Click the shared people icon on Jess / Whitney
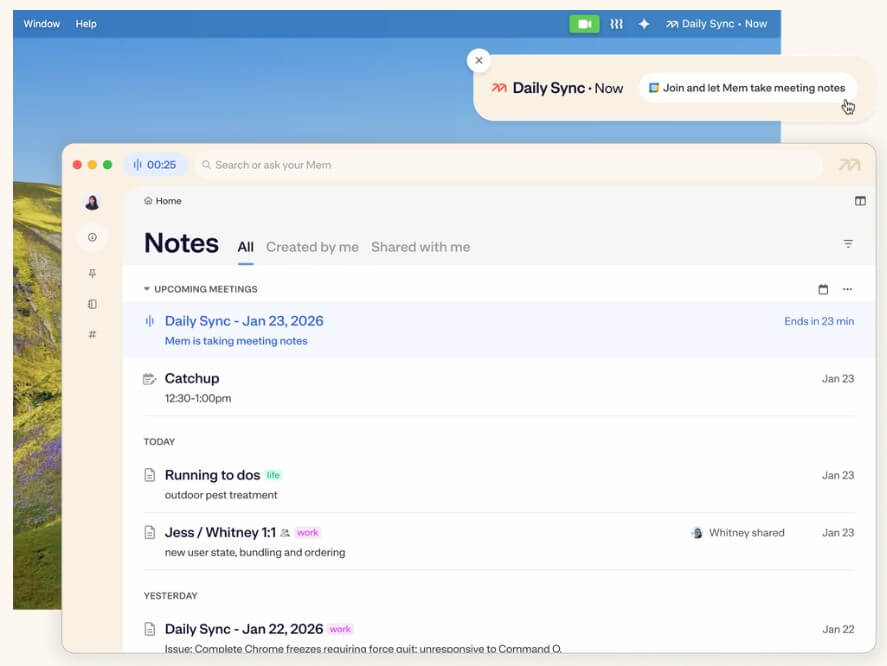 click(285, 533)
